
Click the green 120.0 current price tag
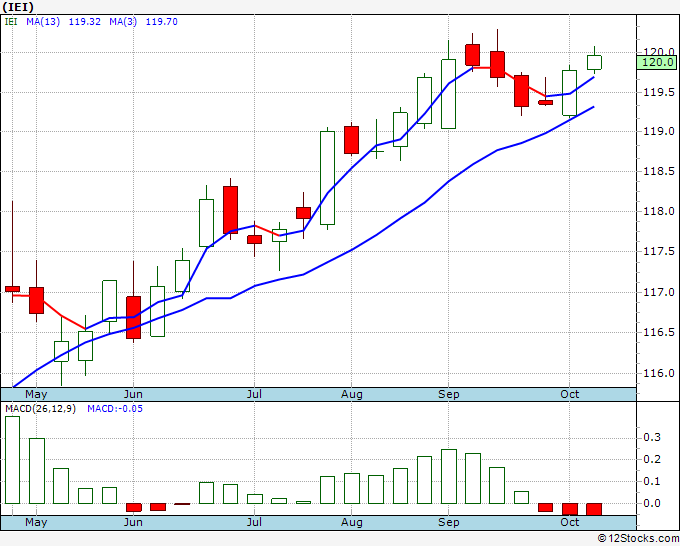(x=657, y=62)
